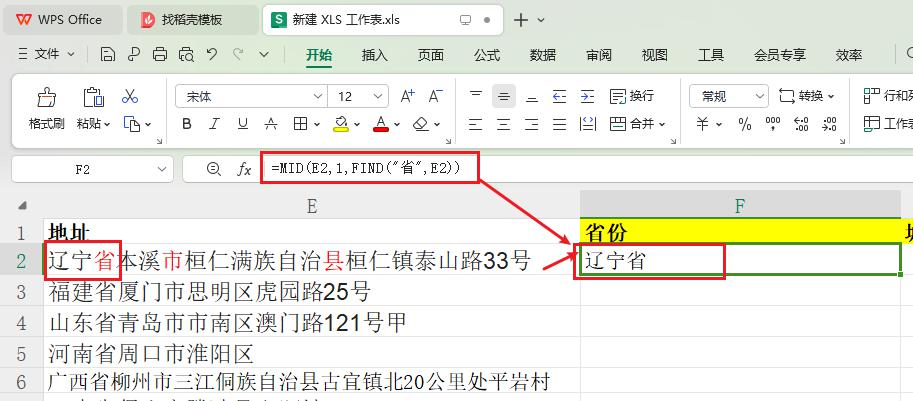Click the zoom magnifier in formula bar
The width and height of the screenshot is (913, 401).
click(x=214, y=169)
